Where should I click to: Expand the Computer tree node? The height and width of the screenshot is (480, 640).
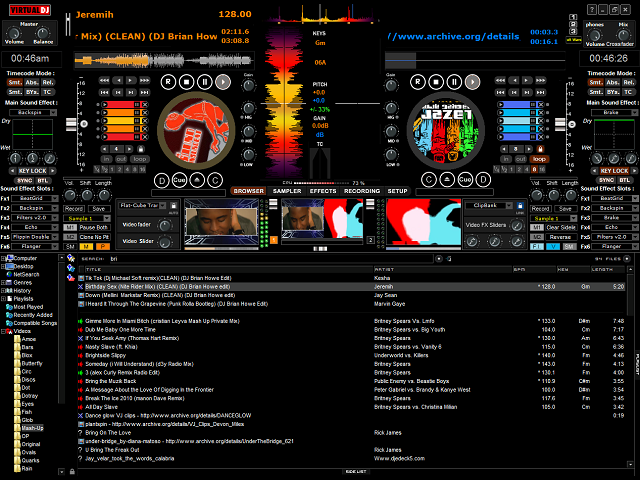pos(3,258)
